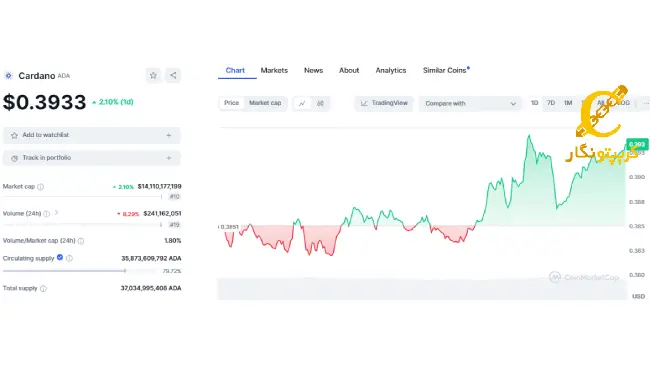Screen dimensions: 650x365
Task: Expand Add to watchlist plus option
Action: coord(169,135)
